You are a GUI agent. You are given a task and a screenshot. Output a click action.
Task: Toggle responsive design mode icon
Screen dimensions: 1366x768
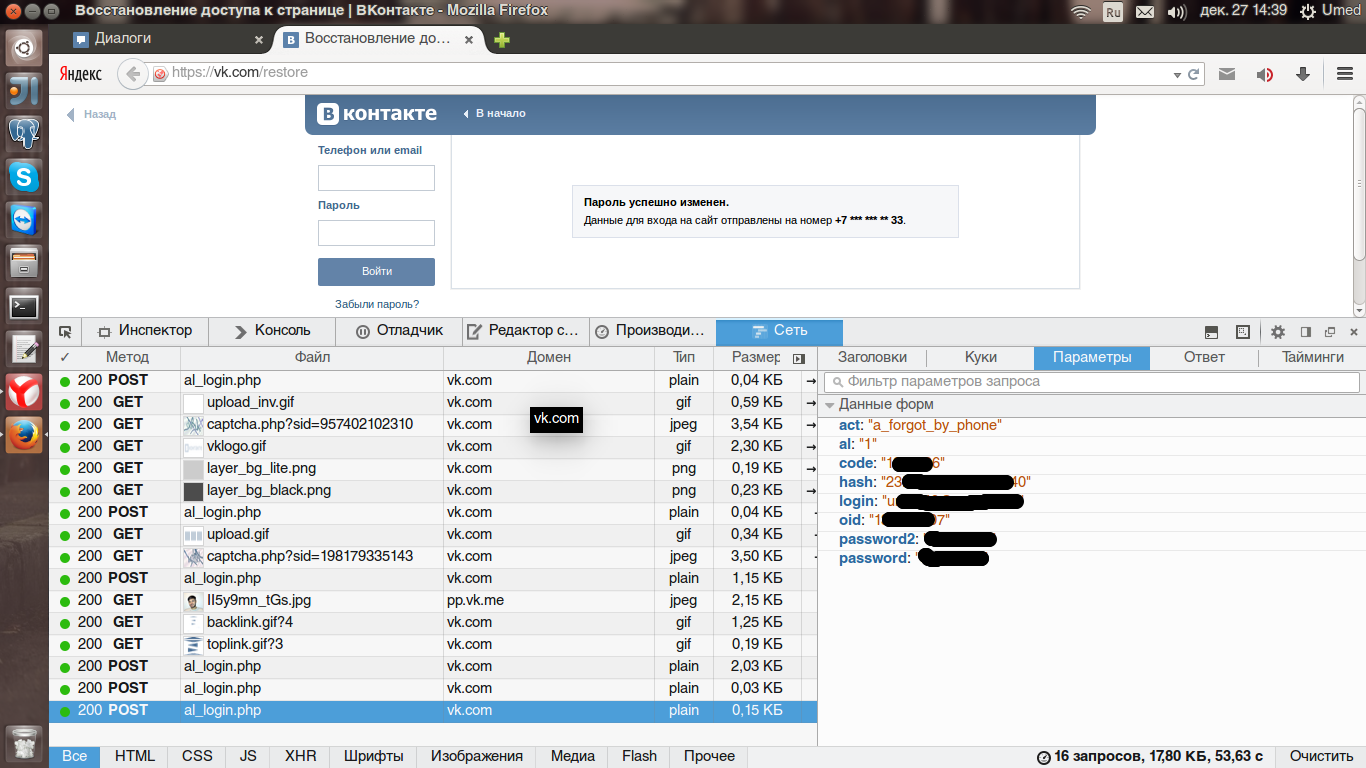[x=1243, y=331]
